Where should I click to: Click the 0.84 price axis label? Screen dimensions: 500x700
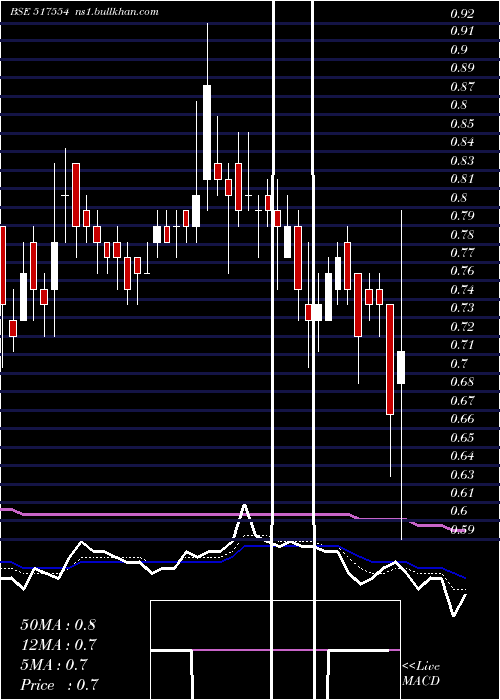pos(462,142)
